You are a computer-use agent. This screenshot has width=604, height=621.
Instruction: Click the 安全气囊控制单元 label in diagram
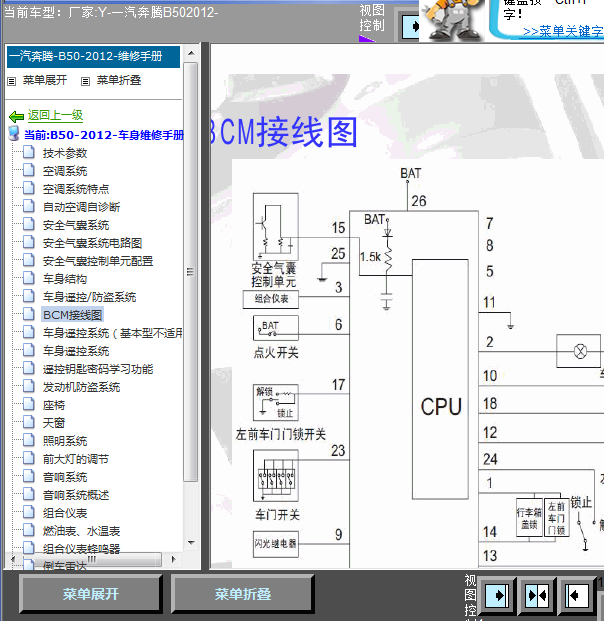coord(274,275)
